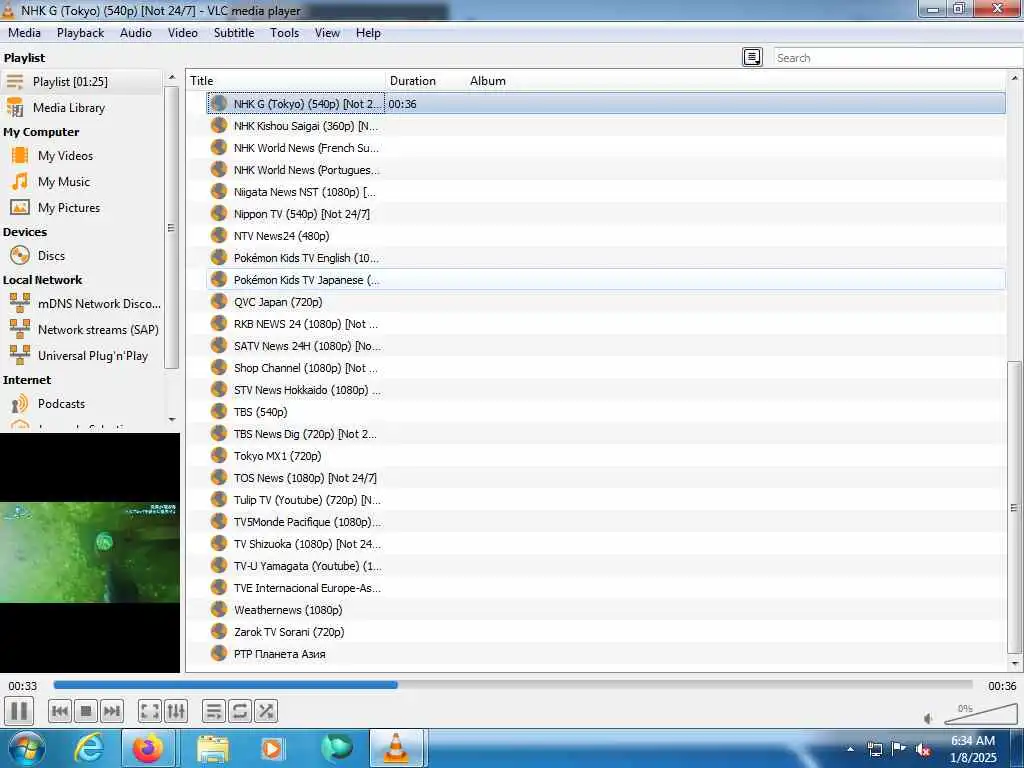Select TBS (540p) entry
This screenshot has height=768, width=1024.
click(x=606, y=412)
